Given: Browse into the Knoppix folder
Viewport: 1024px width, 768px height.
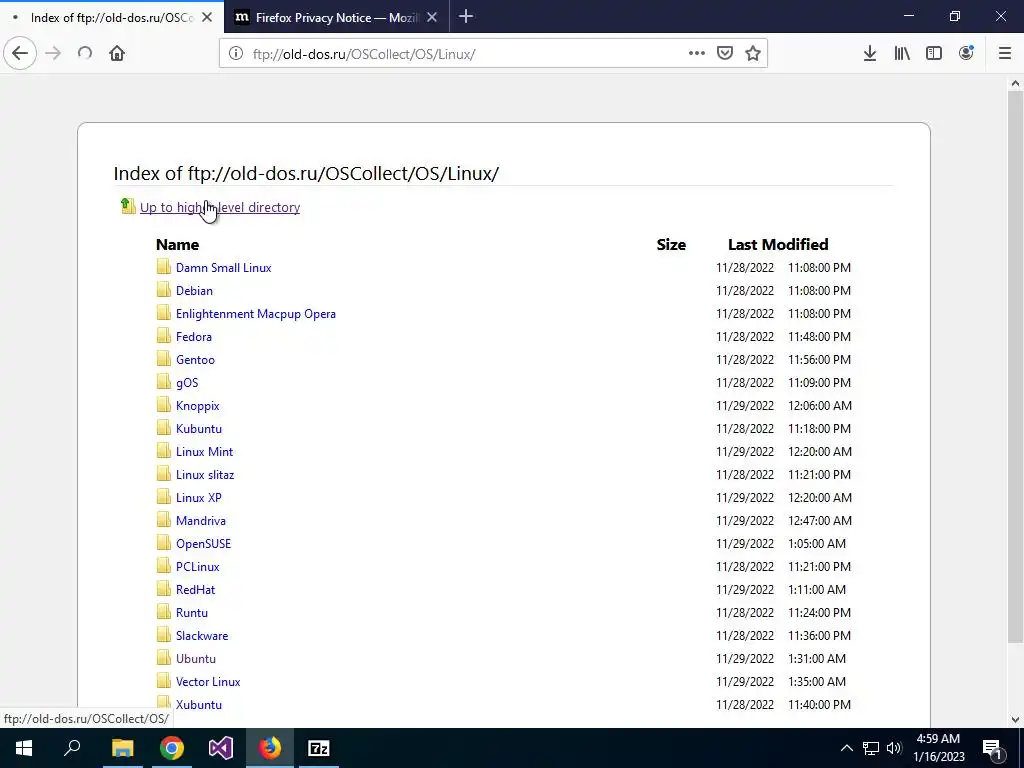Looking at the screenshot, I should pos(197,406).
